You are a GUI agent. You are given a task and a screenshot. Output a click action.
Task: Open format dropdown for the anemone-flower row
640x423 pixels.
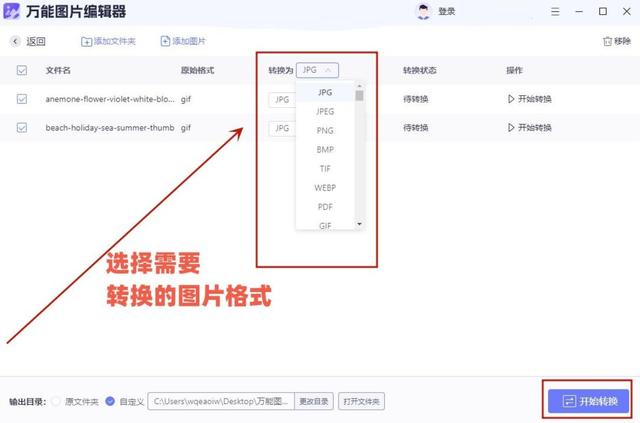point(282,100)
